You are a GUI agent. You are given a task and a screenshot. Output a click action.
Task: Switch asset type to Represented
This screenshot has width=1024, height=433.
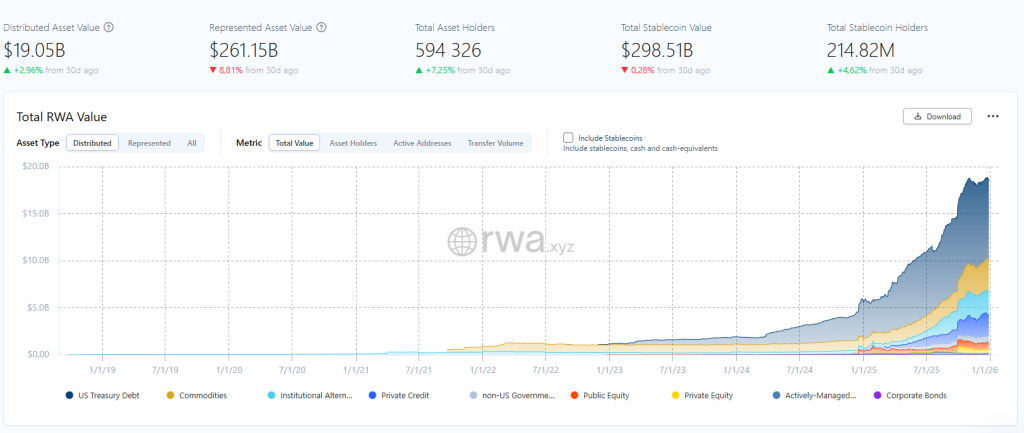(149, 143)
